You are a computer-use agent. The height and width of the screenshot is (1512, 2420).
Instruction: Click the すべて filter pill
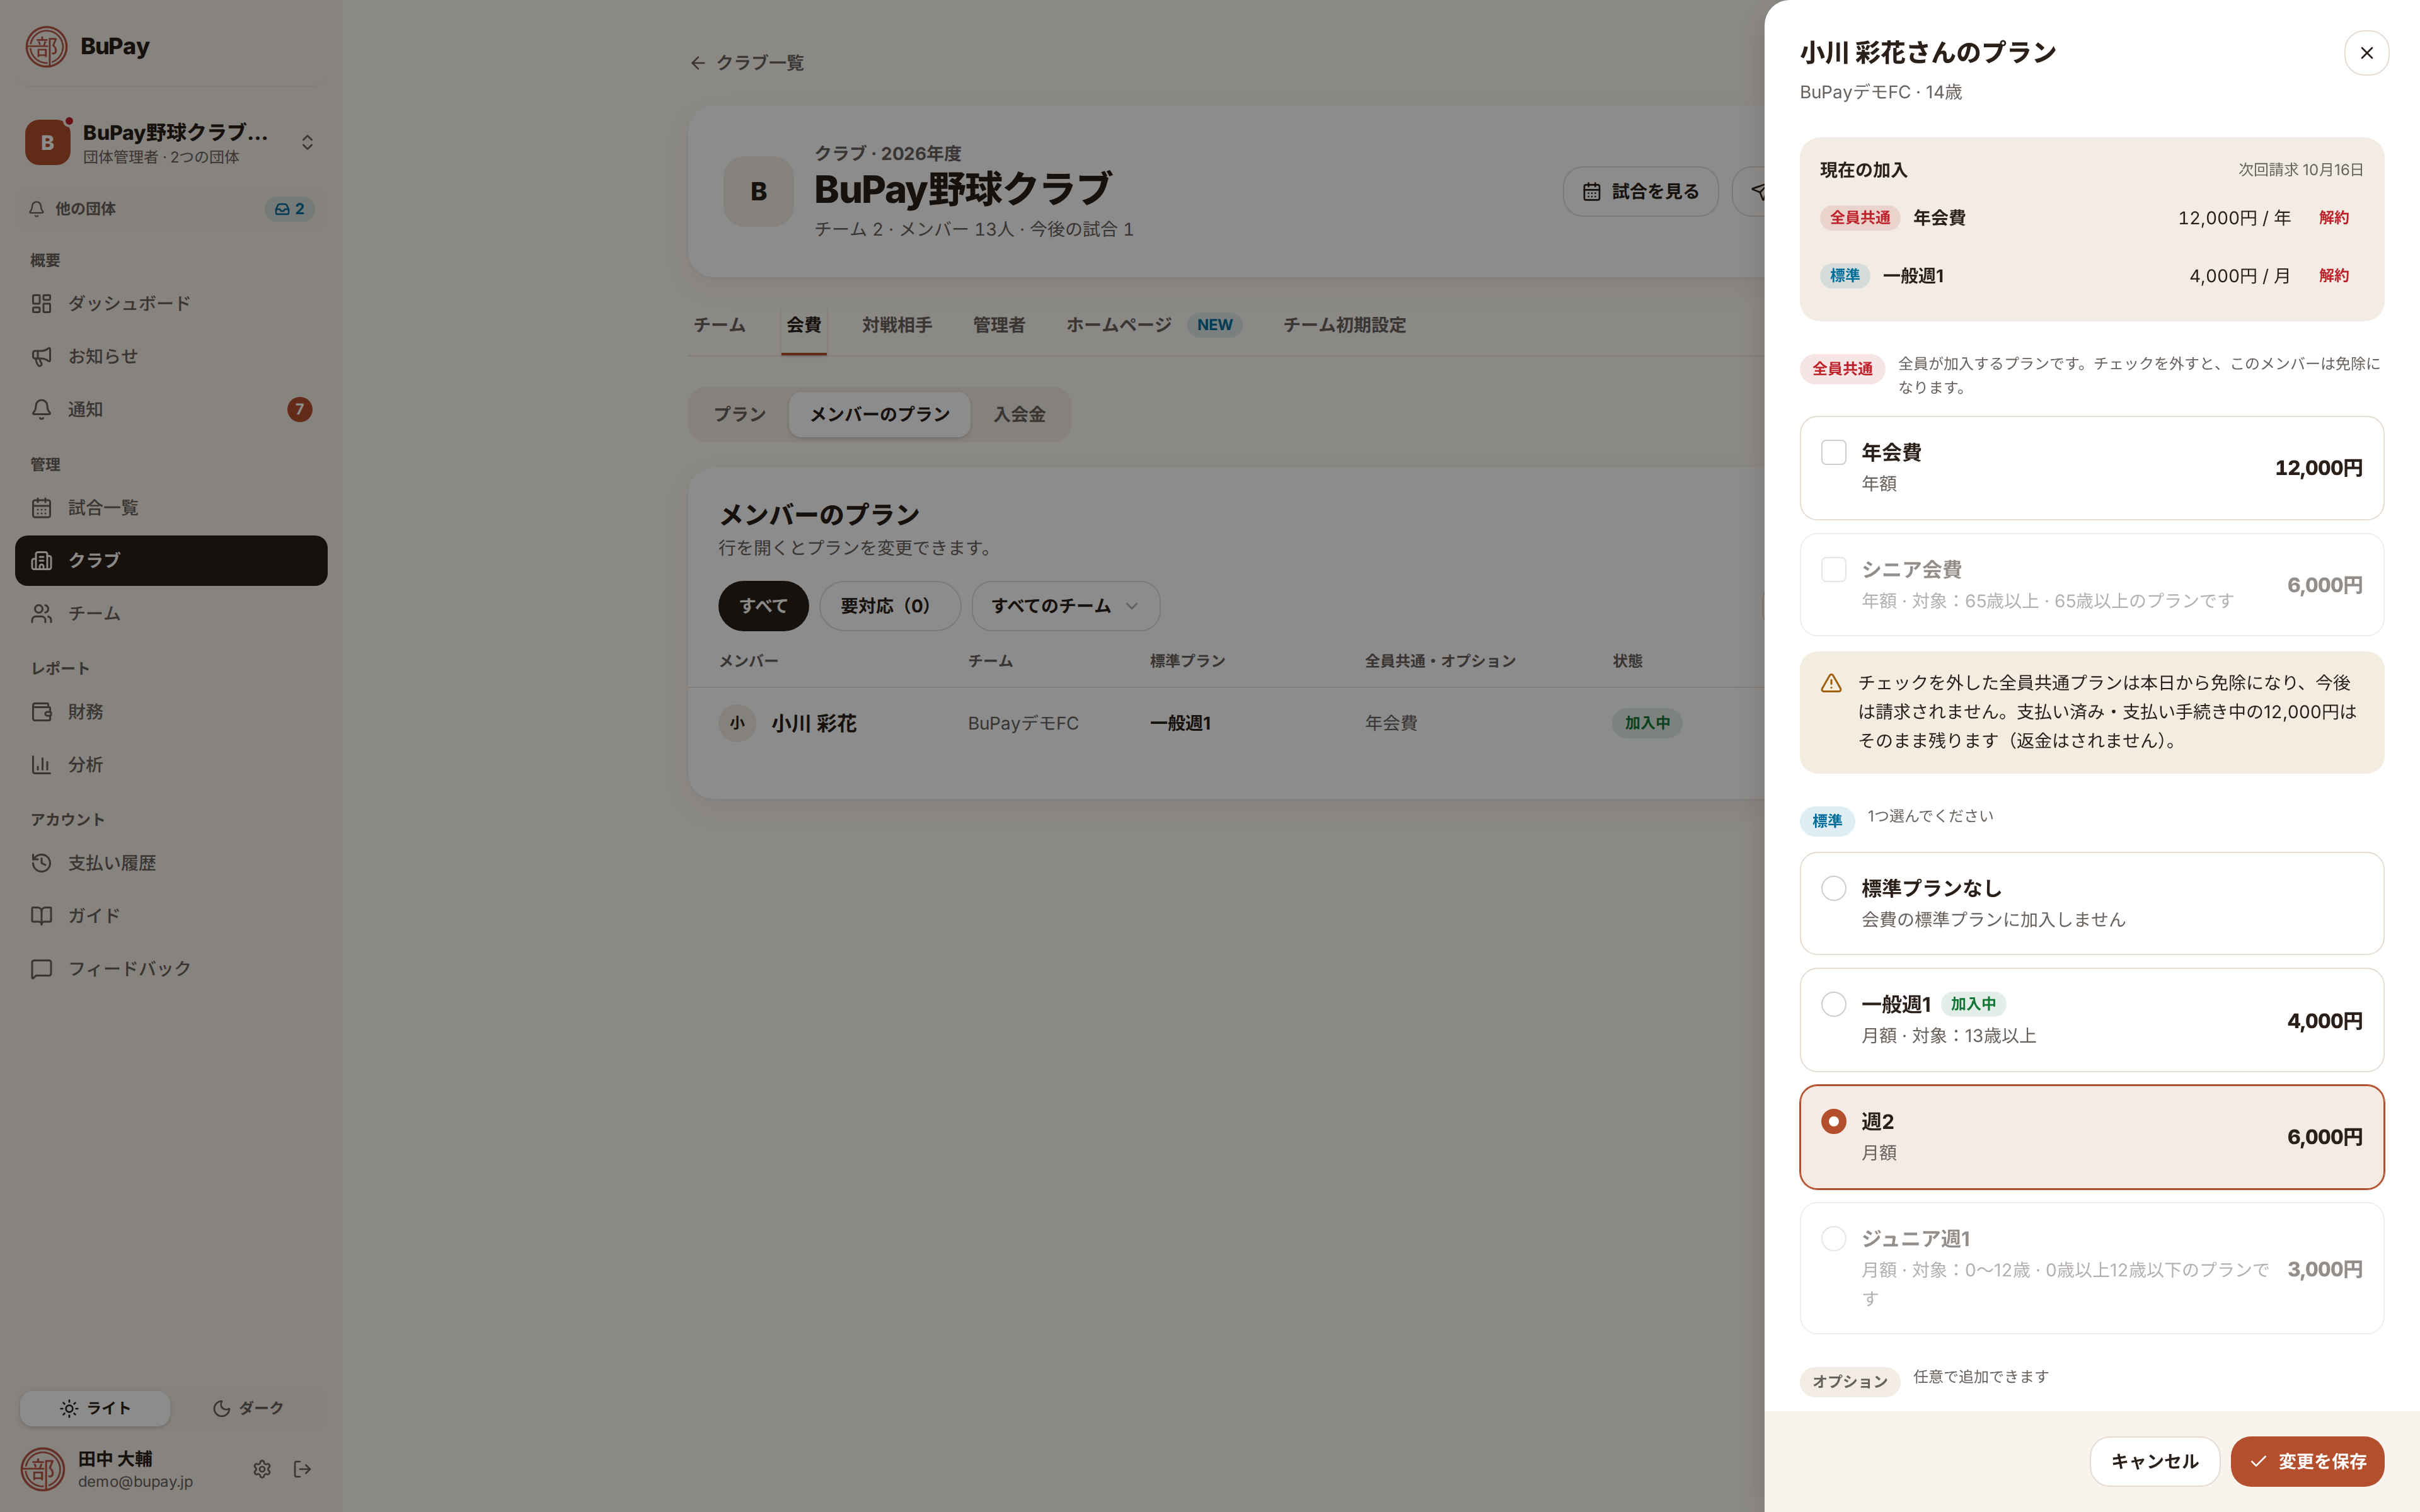point(763,606)
